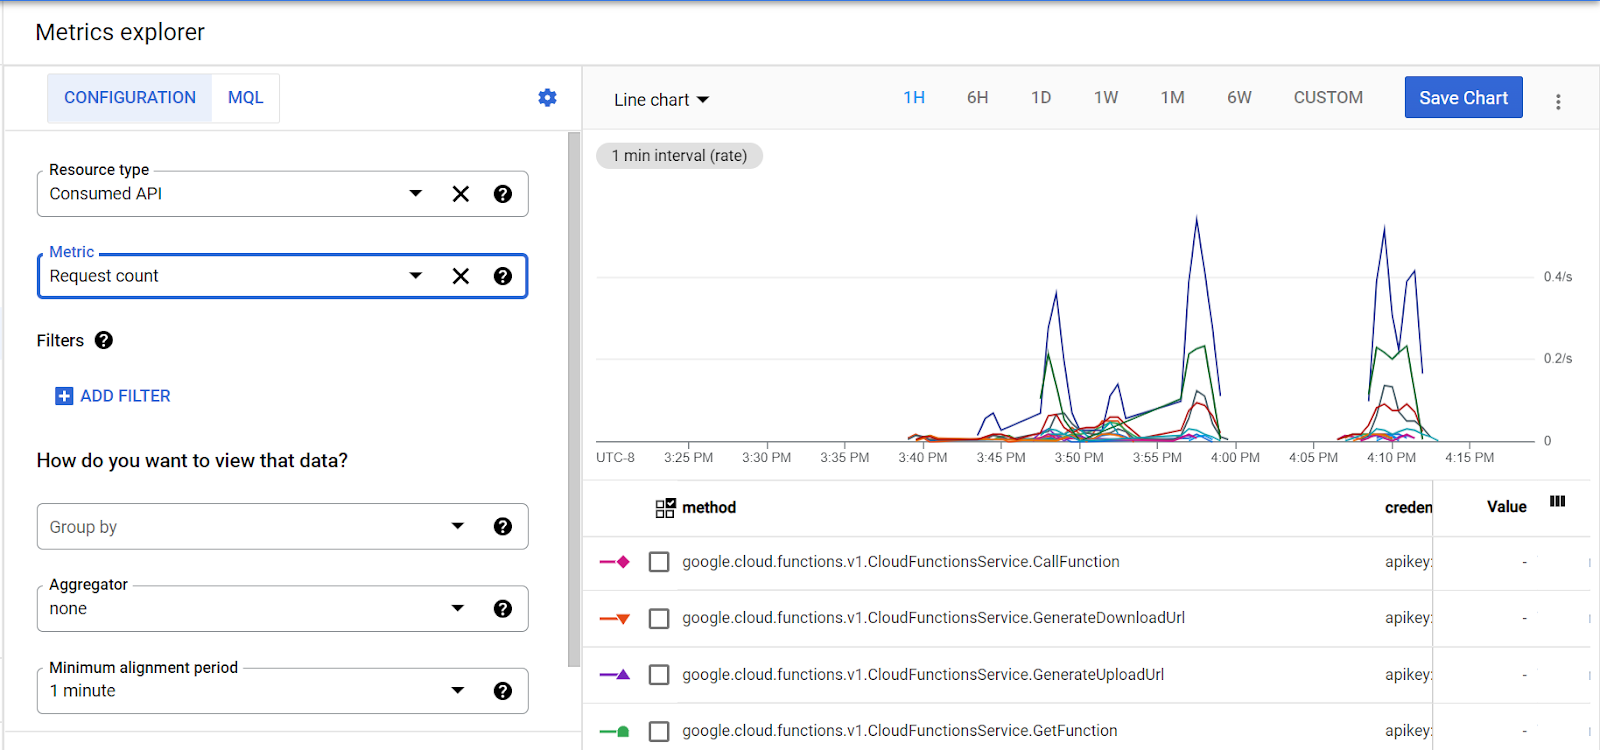This screenshot has width=1600, height=750.
Task: Open the chart's three-dot more options menu
Action: point(1558,102)
